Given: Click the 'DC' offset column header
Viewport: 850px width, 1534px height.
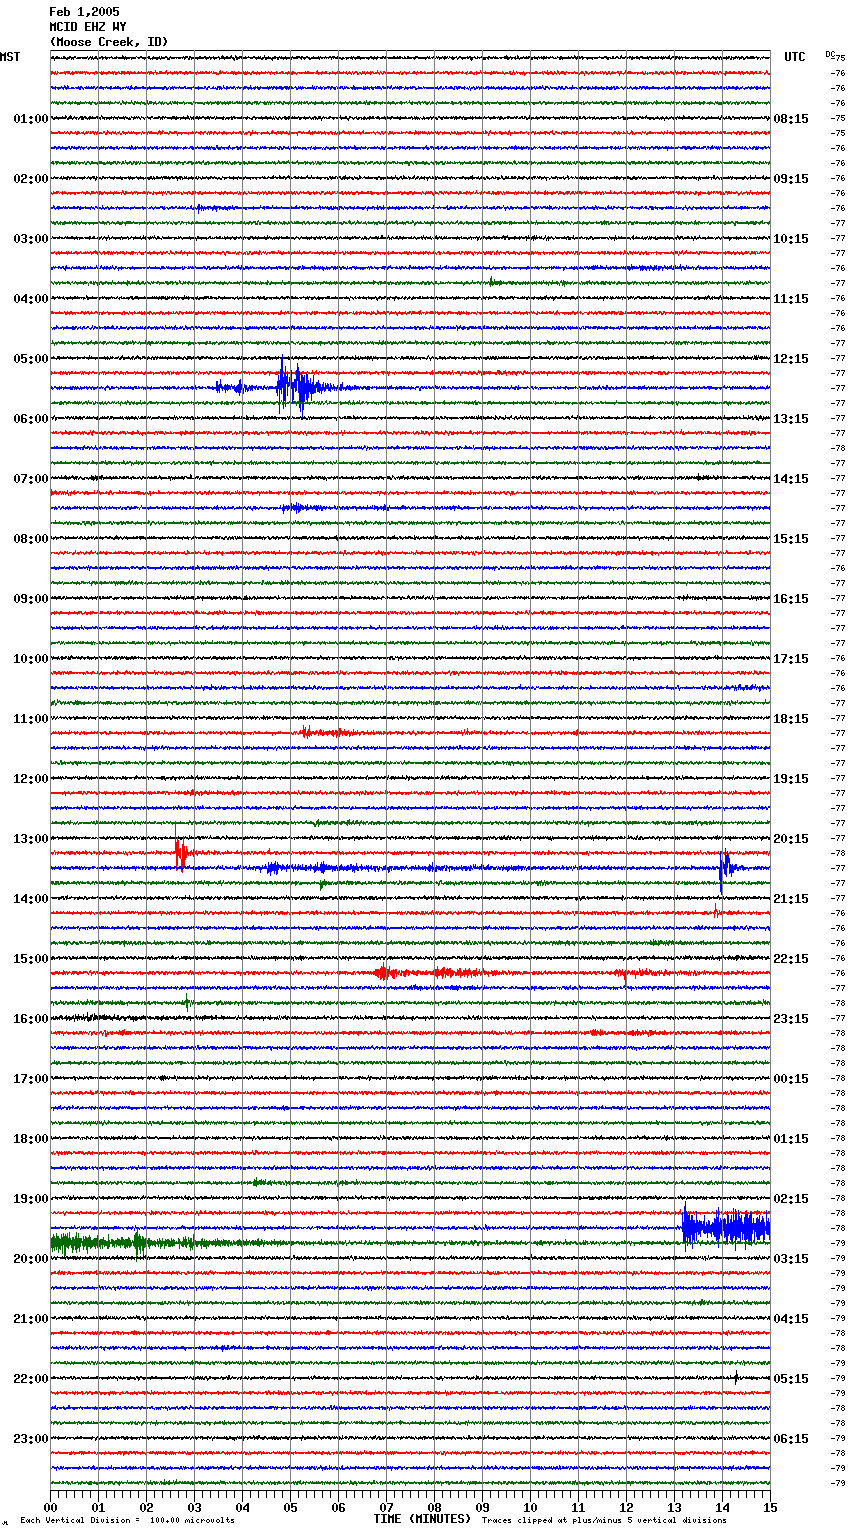Looking at the screenshot, I should pos(830,53).
